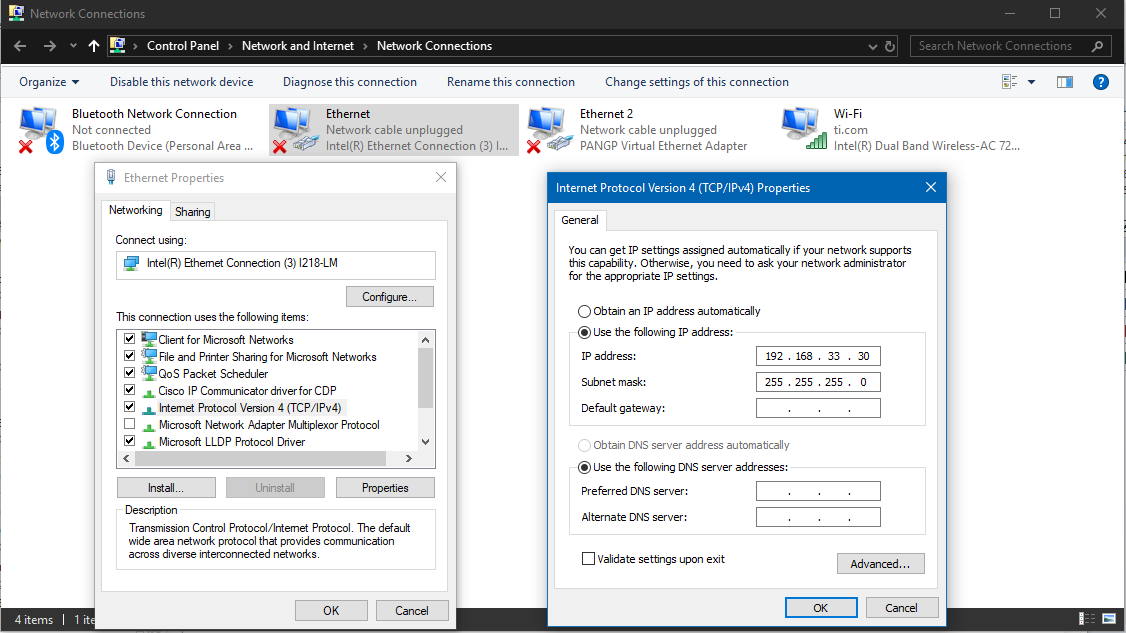
Task: Select Bluetooth Network Connection adapter icon
Action: click(41, 130)
